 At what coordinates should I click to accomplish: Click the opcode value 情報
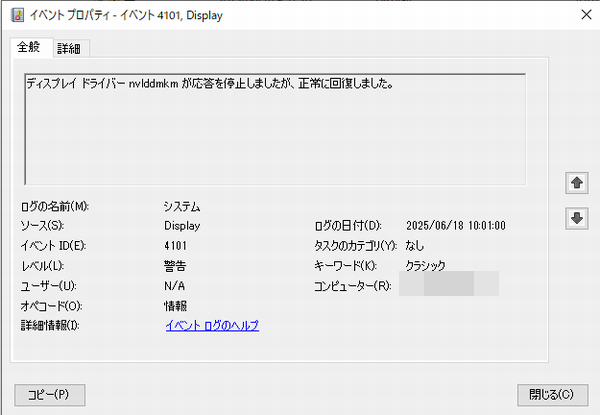pyautogui.click(x=175, y=306)
